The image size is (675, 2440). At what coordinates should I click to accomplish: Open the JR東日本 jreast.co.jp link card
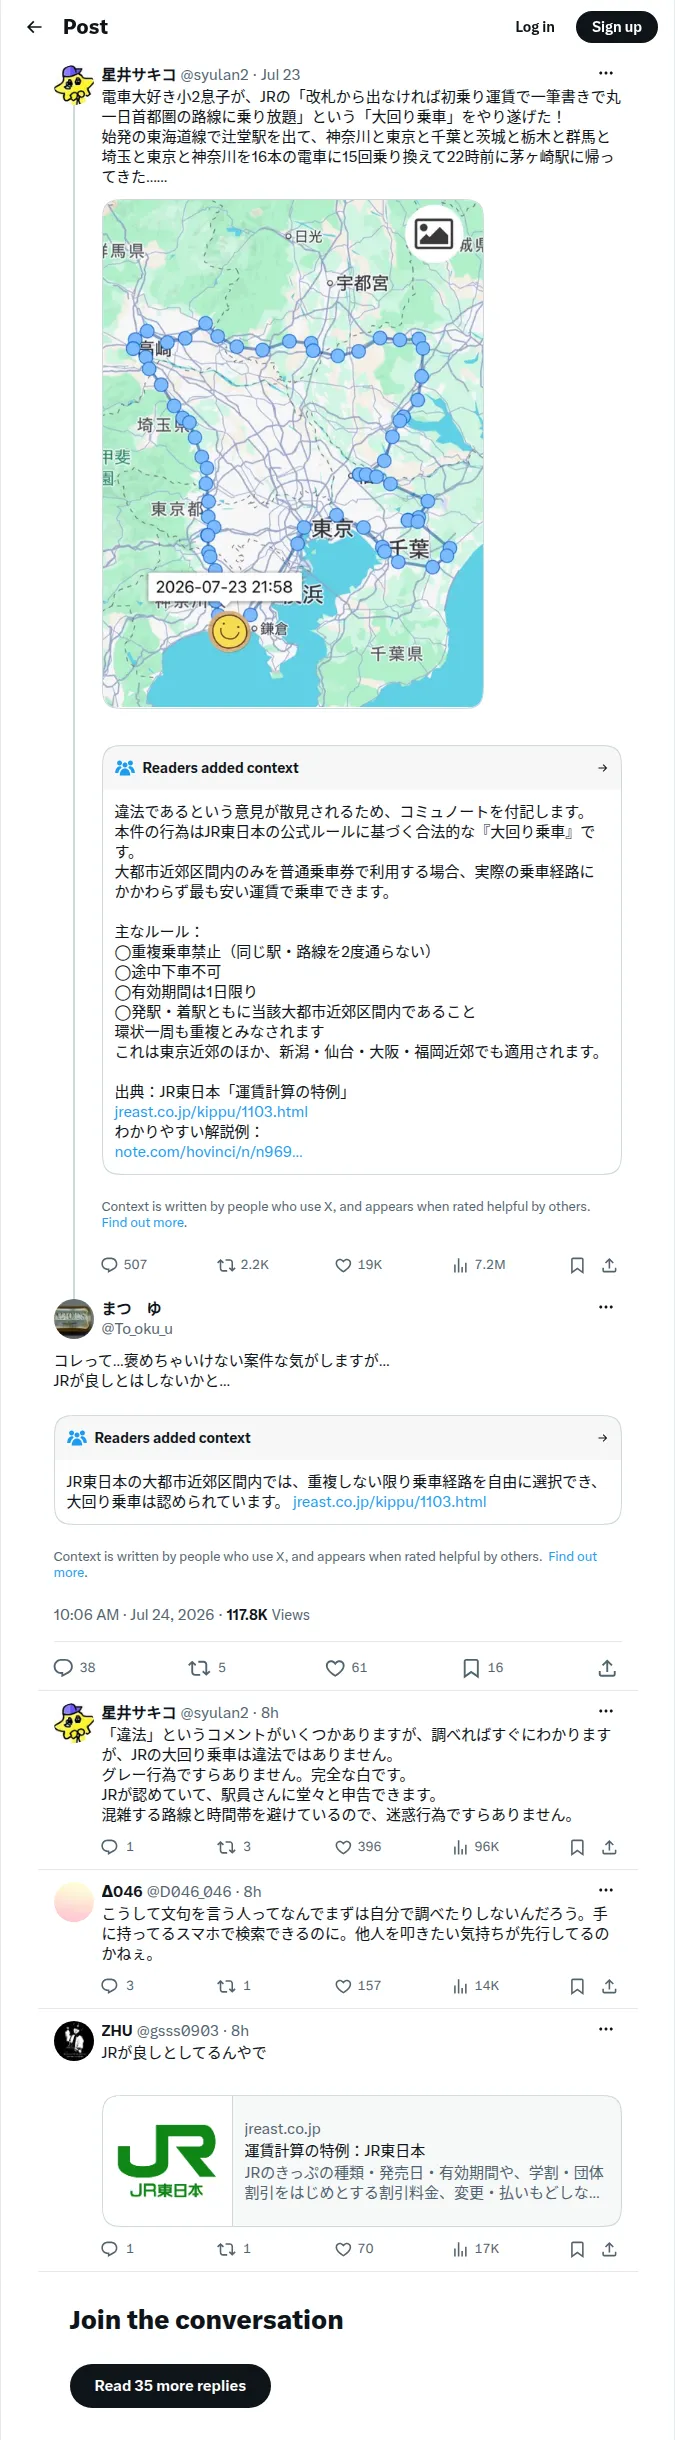[x=362, y=2161]
